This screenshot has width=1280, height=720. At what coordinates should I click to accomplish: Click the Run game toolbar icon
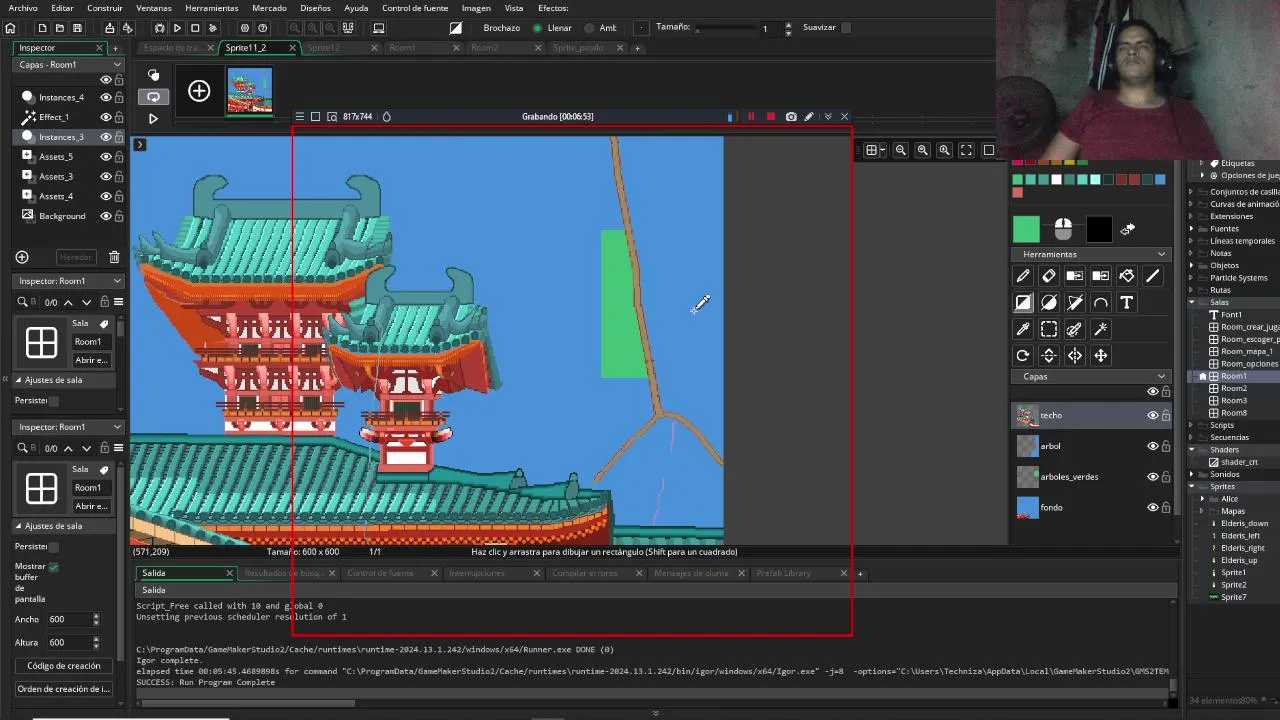click(x=177, y=28)
